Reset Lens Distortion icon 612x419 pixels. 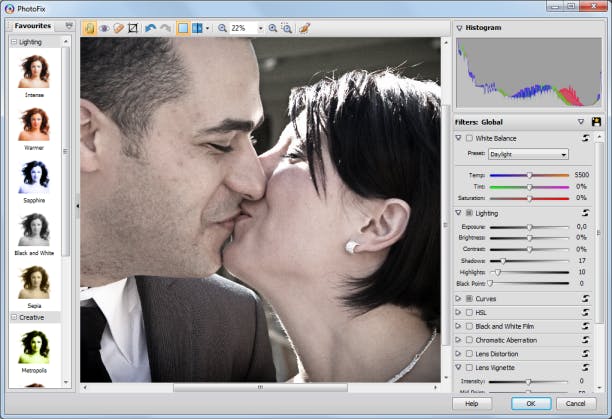tap(585, 353)
